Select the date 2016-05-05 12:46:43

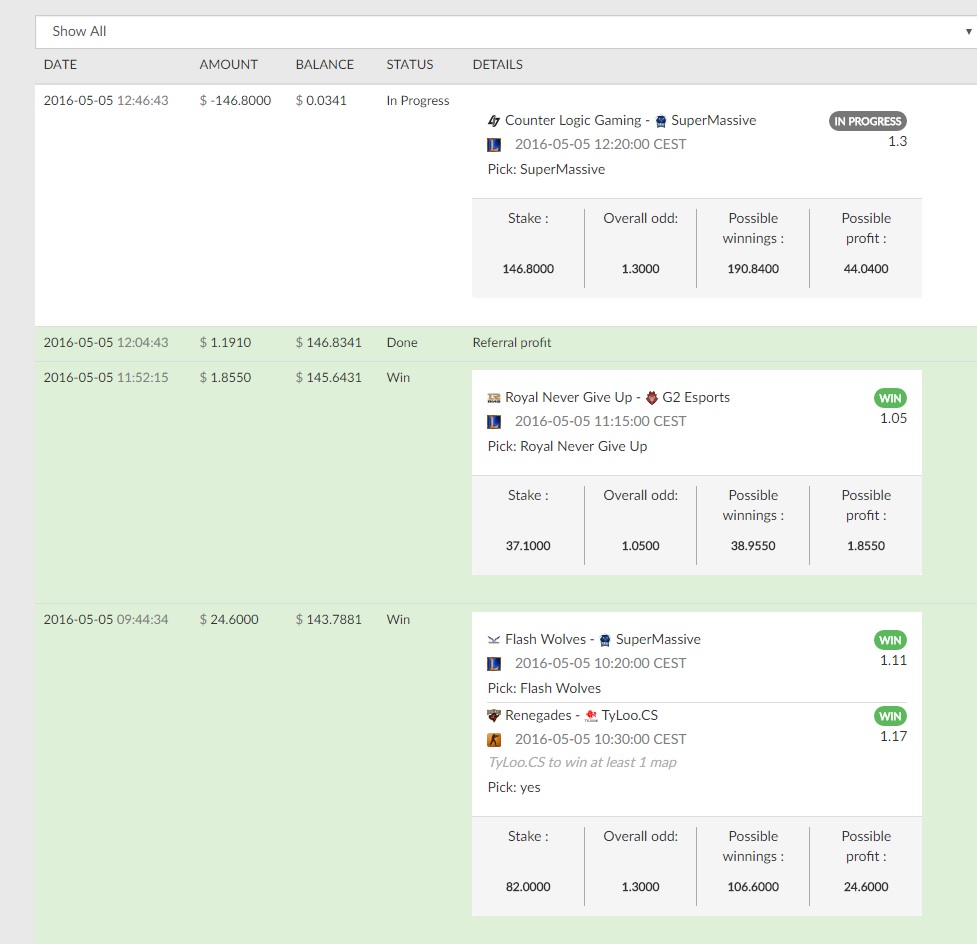click(x=106, y=101)
